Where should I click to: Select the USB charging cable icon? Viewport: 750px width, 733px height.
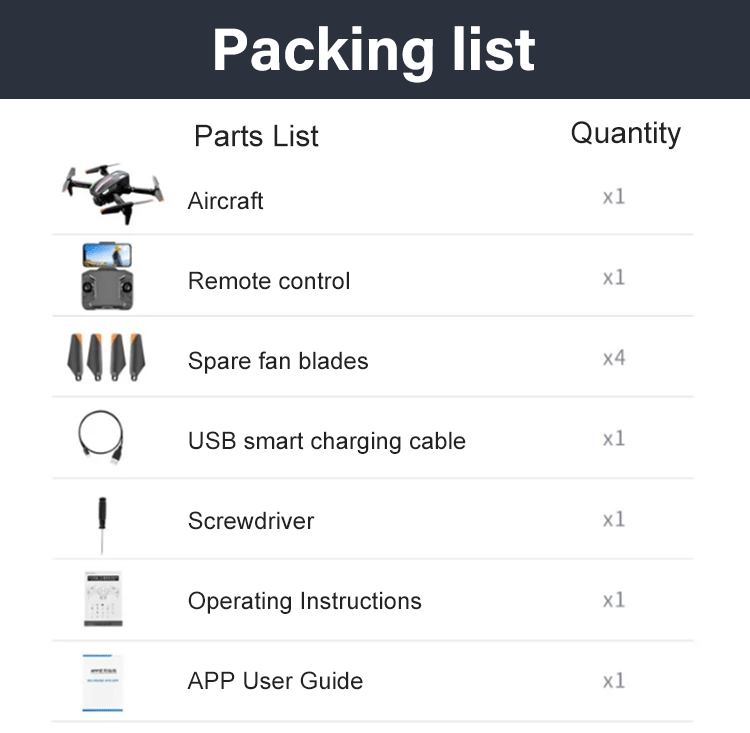[101, 437]
